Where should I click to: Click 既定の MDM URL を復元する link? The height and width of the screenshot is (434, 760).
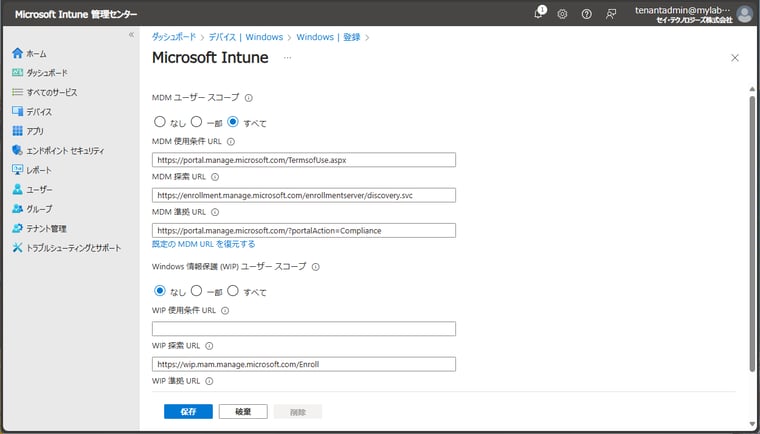click(x=204, y=244)
